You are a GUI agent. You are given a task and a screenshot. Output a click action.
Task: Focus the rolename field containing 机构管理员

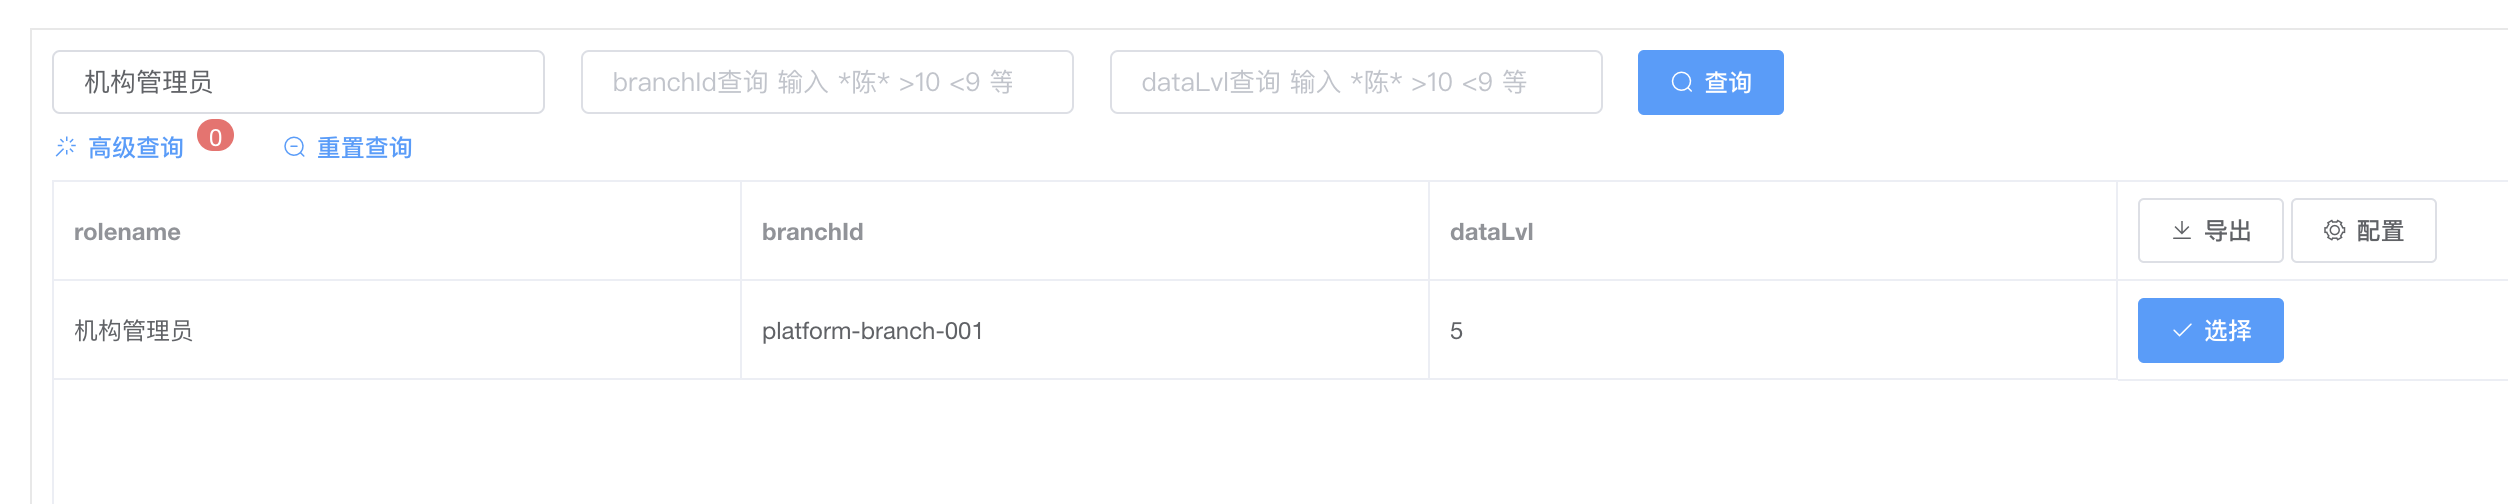click(x=298, y=82)
